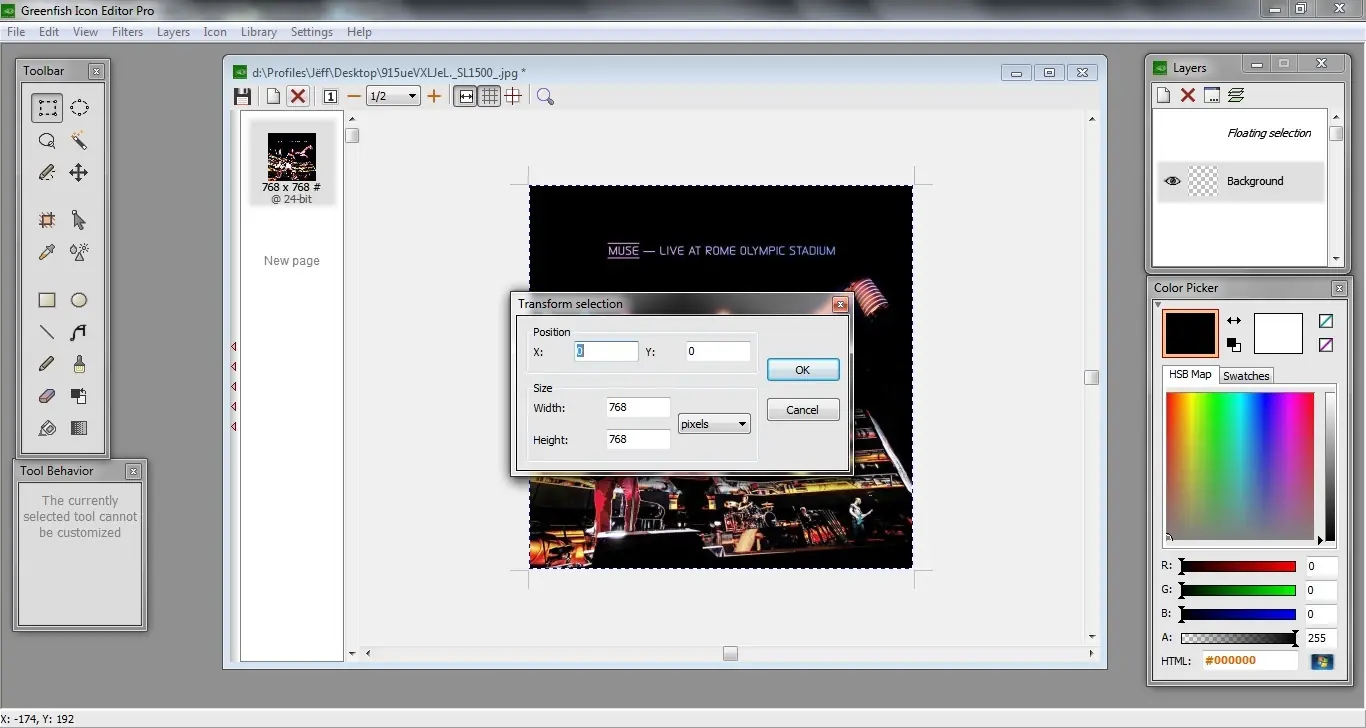The image size is (1366, 728).
Task: Select the Rectangle Select tool
Action: click(47, 108)
